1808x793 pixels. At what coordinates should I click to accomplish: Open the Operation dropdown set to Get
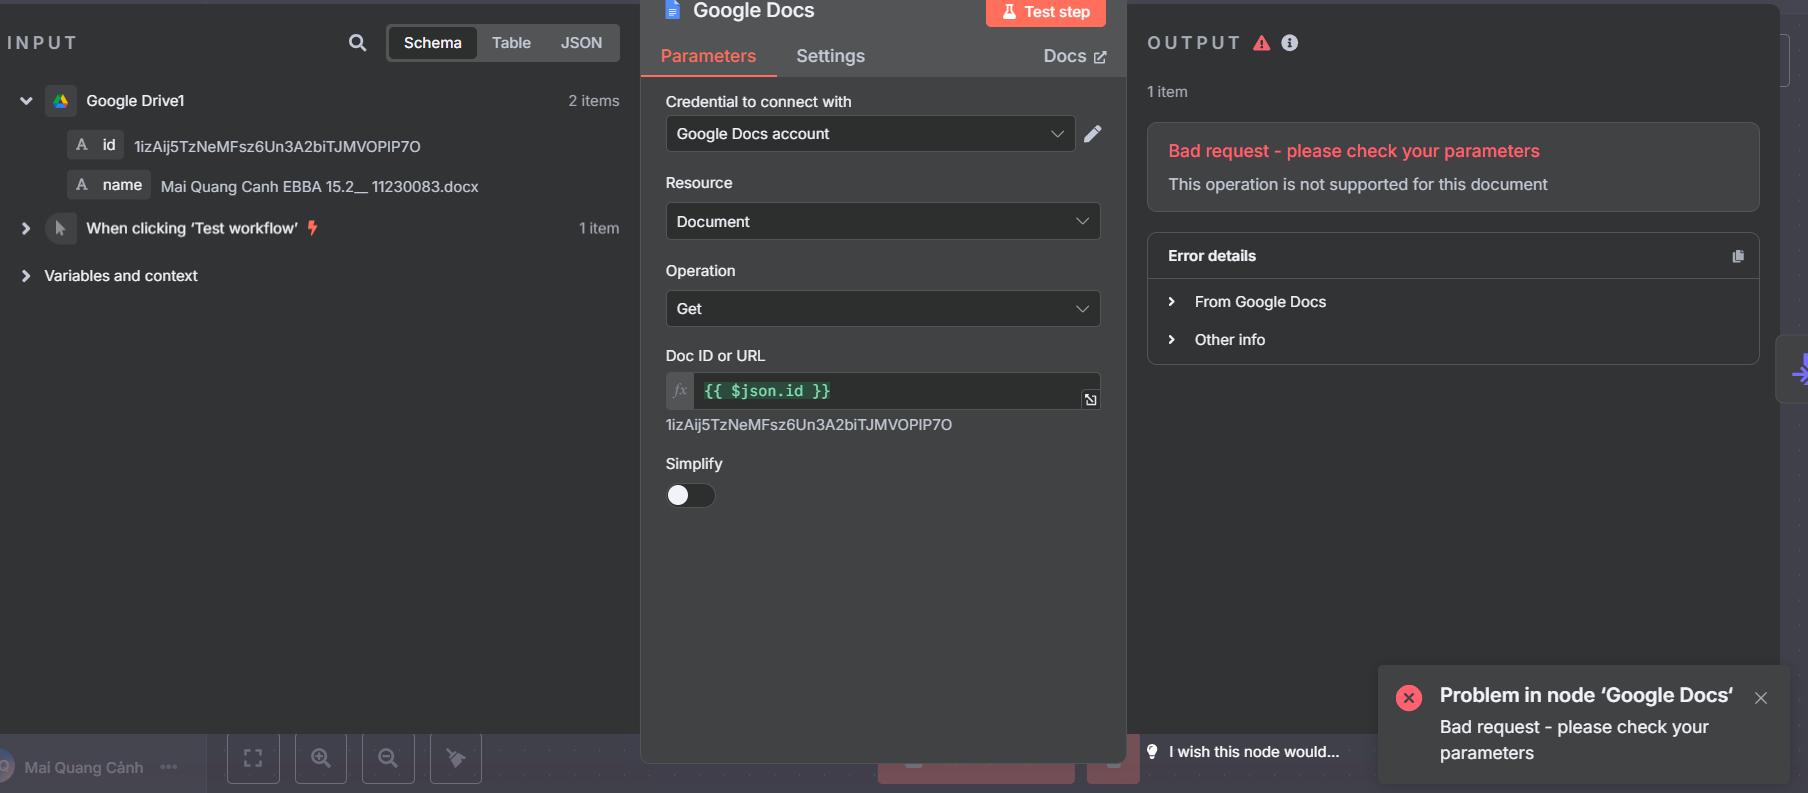click(883, 309)
